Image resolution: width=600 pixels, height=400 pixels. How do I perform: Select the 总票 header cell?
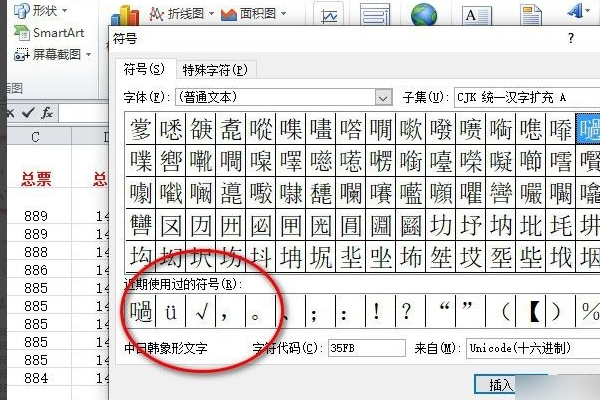coord(36,179)
